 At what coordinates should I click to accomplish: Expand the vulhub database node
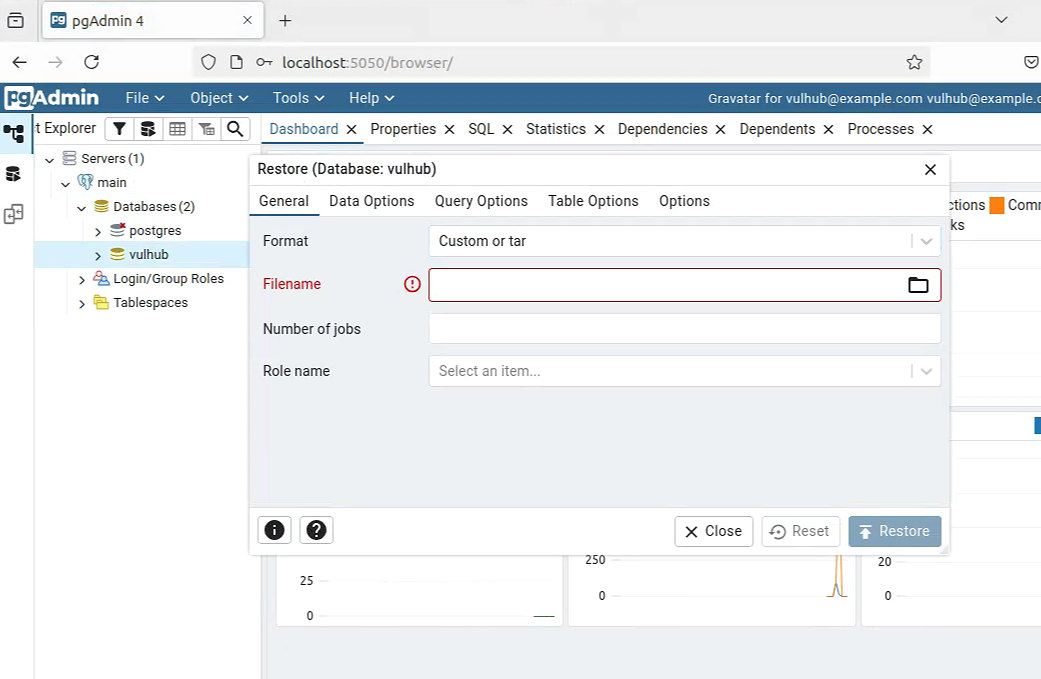pyautogui.click(x=98, y=256)
